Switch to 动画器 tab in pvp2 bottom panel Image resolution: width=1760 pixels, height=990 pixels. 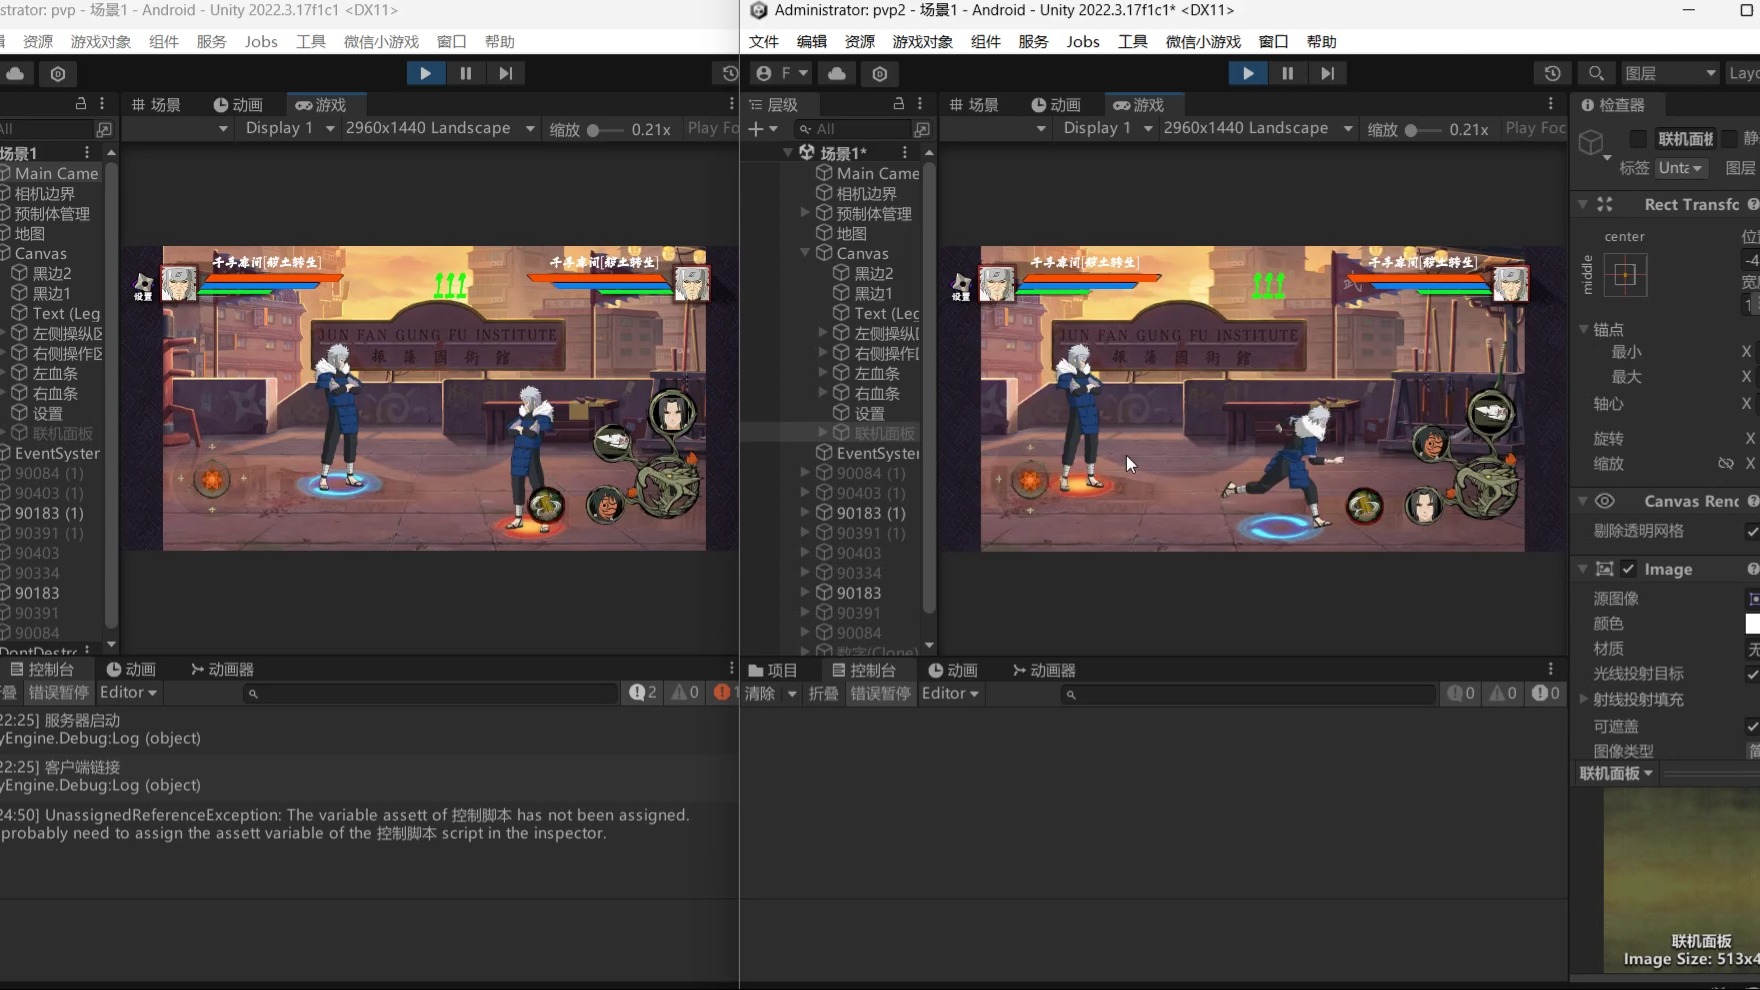pos(1044,670)
